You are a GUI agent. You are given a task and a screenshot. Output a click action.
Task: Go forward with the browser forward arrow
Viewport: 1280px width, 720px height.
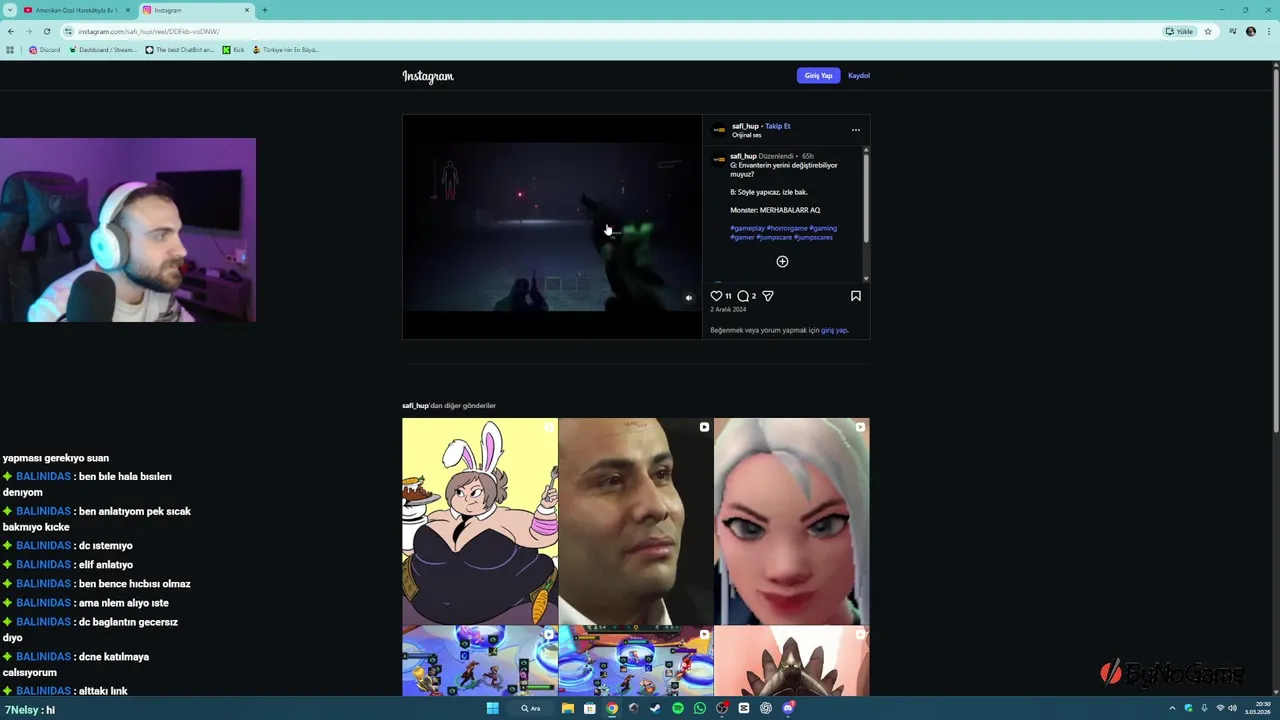coord(28,31)
